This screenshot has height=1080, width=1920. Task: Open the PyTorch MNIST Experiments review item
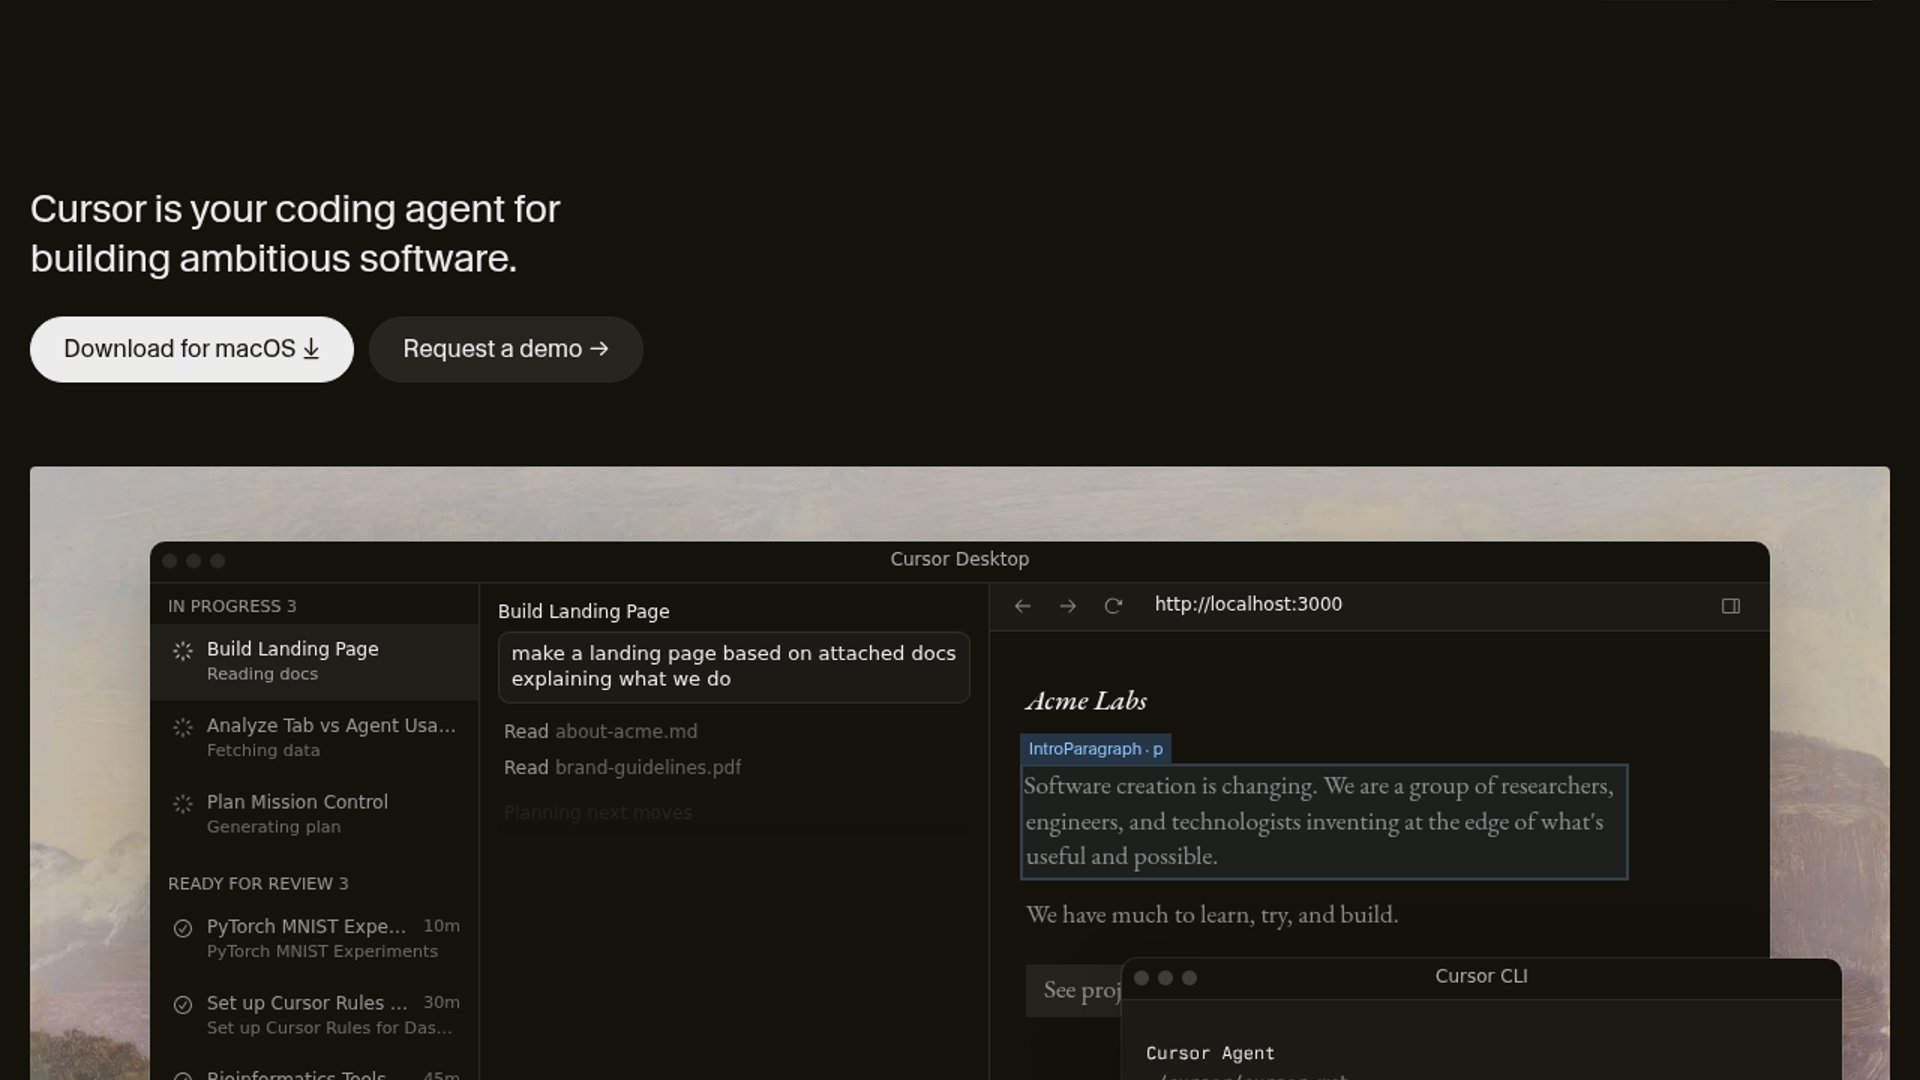(315, 938)
